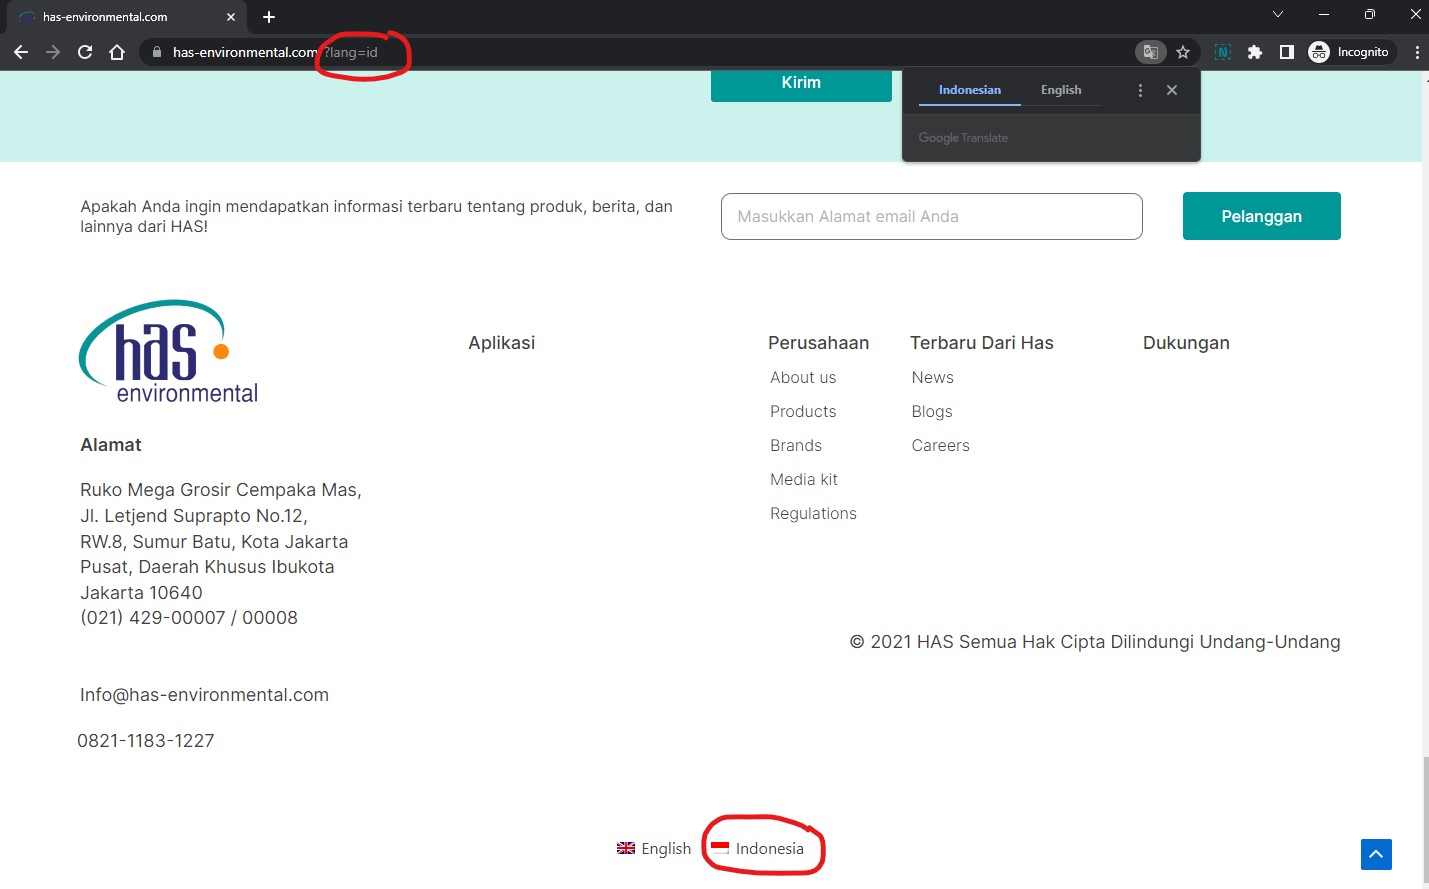Image resolution: width=1429 pixels, height=889 pixels.
Task: Open the Regulations link
Action: [x=813, y=513]
